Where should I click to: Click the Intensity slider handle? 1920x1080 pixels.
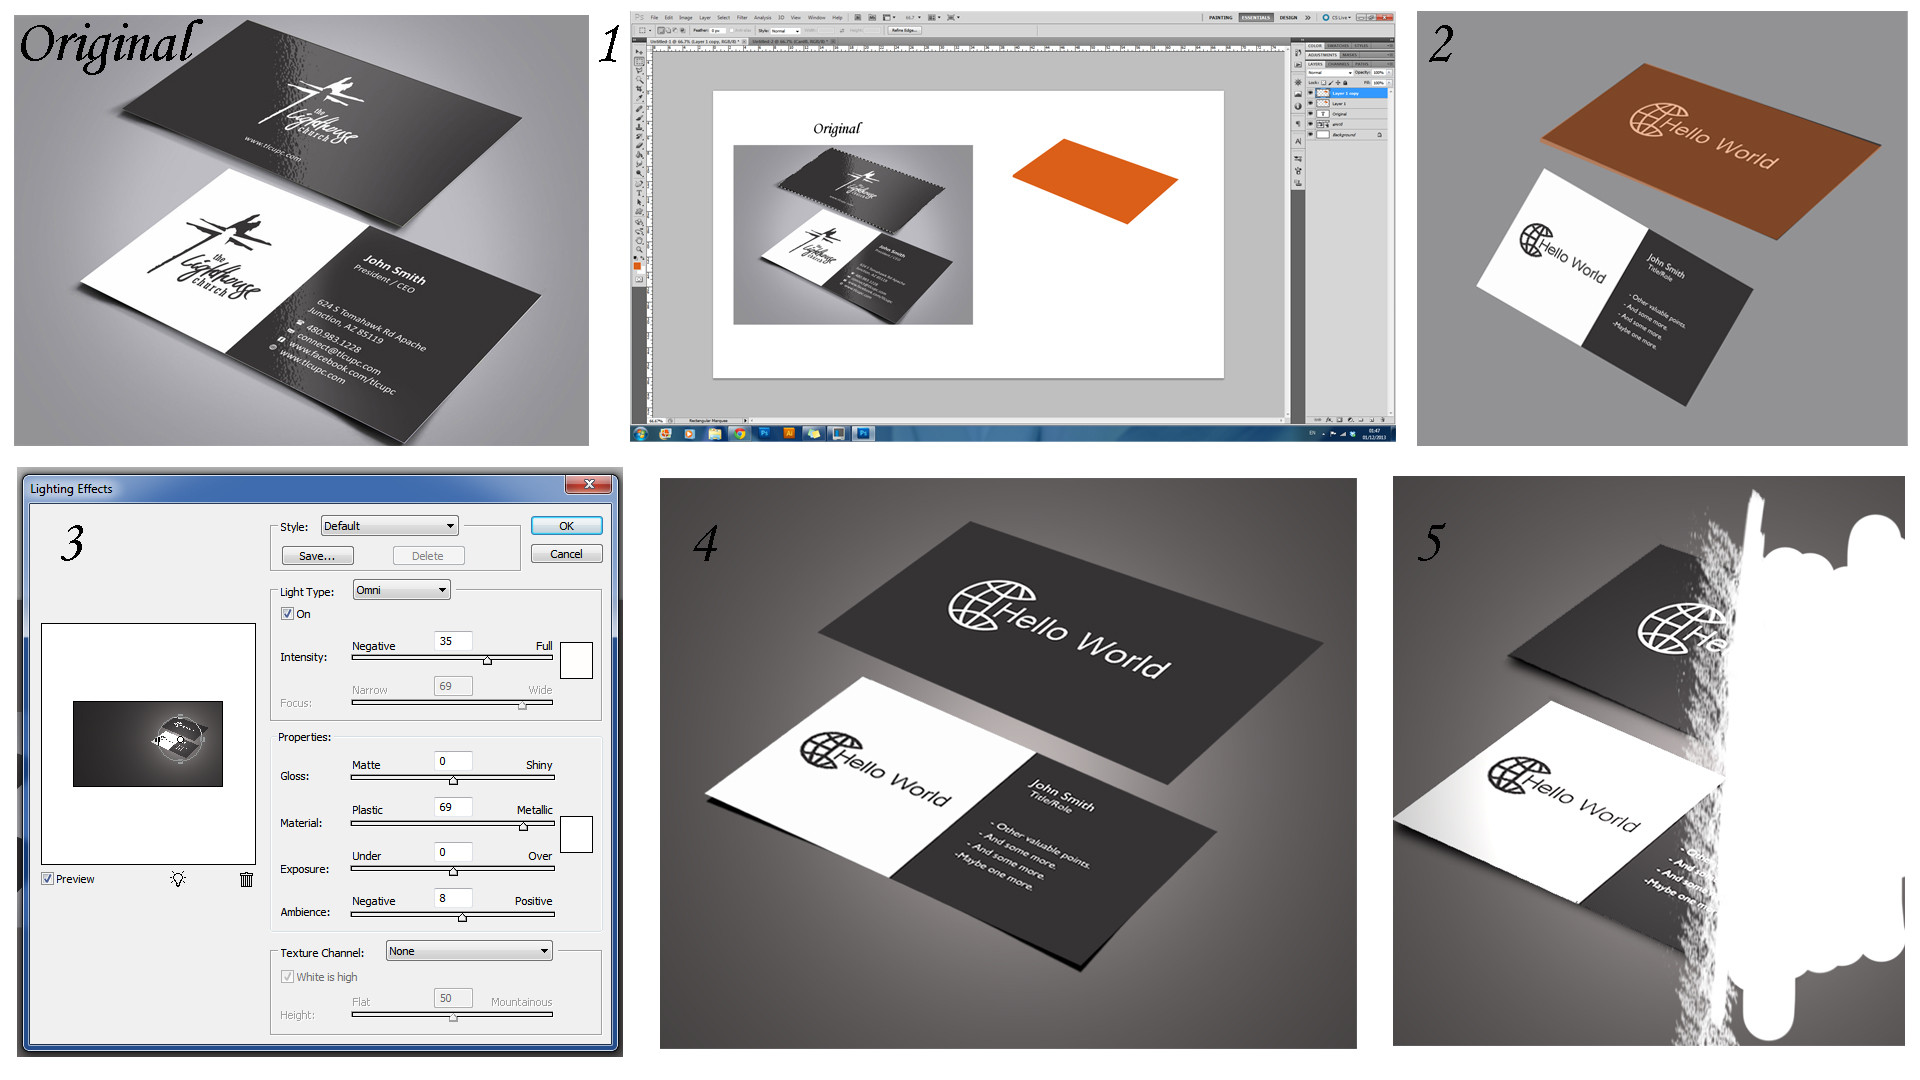click(487, 660)
